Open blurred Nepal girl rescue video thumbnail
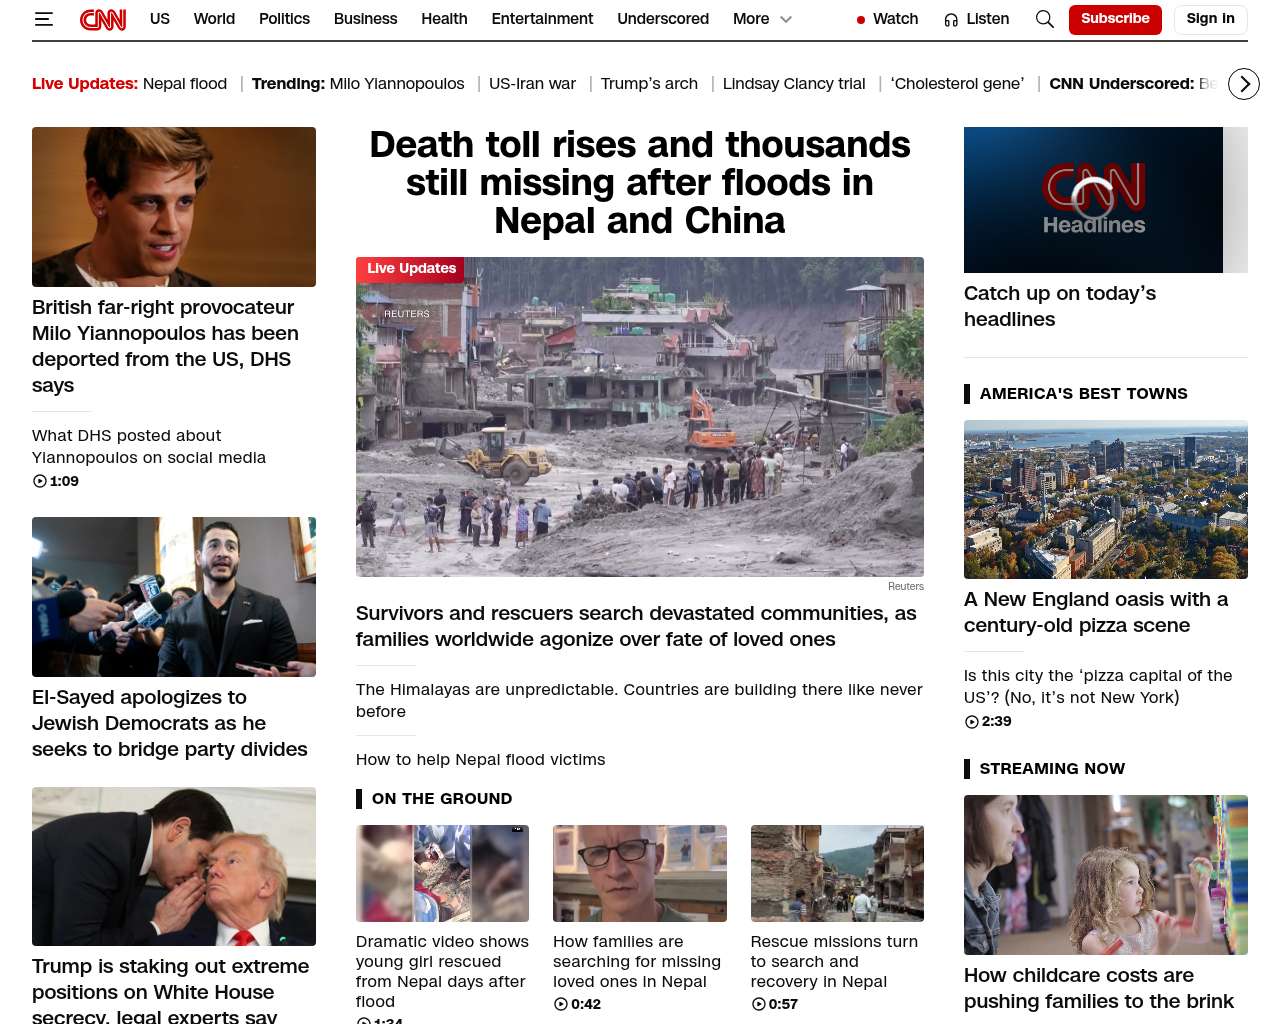 pos(442,873)
